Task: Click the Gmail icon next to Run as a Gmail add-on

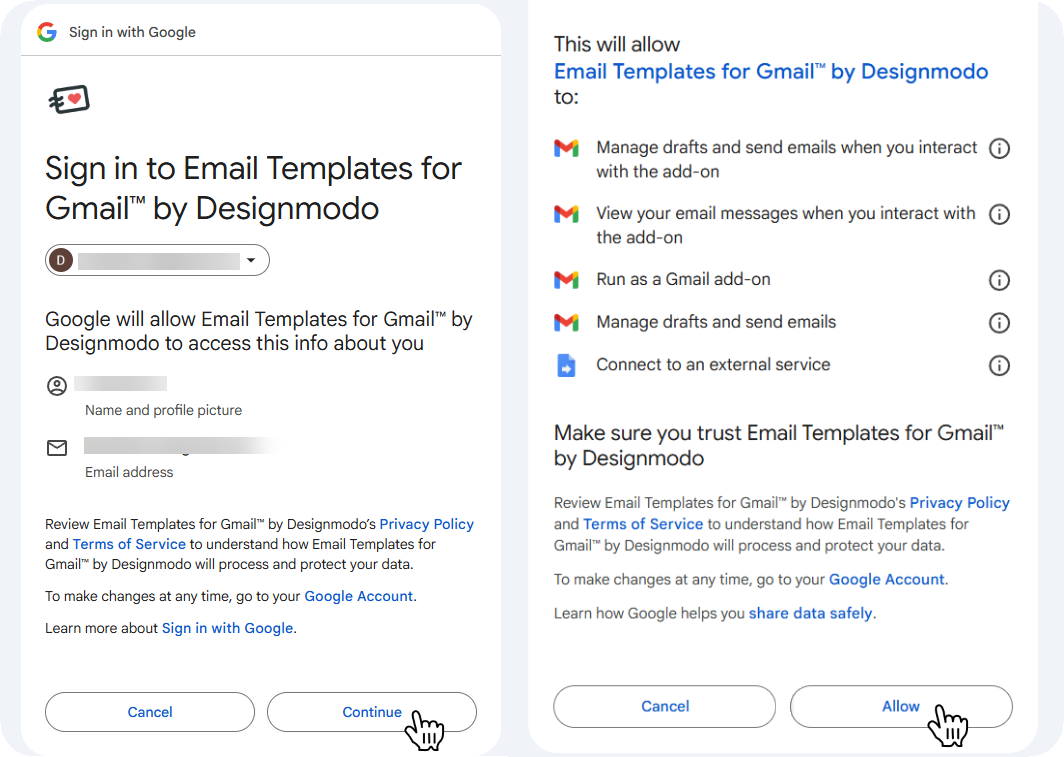Action: tap(566, 279)
